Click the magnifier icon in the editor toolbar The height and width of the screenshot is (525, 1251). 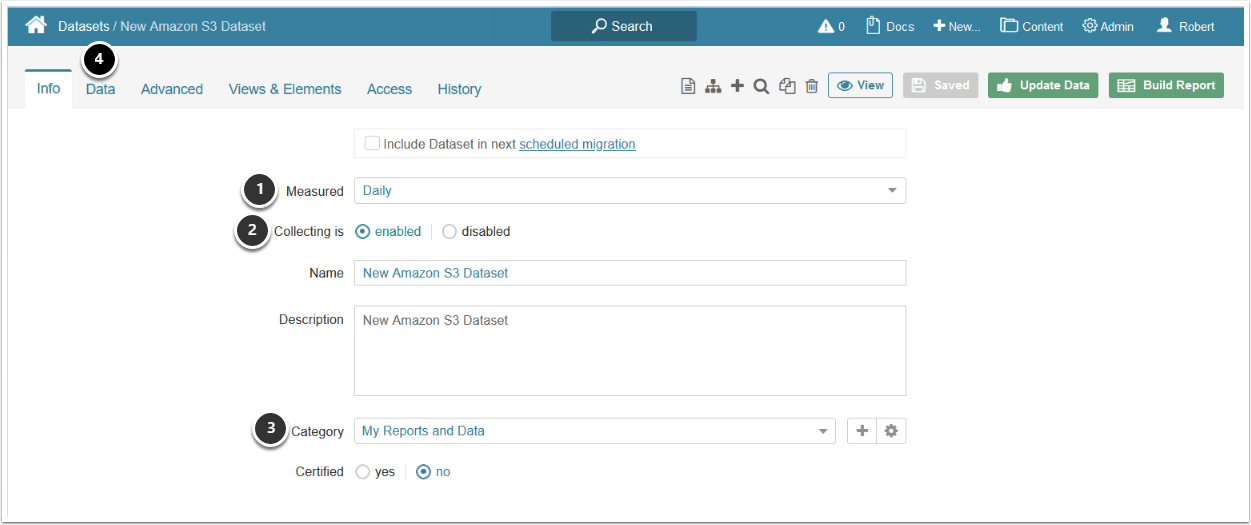(x=761, y=86)
